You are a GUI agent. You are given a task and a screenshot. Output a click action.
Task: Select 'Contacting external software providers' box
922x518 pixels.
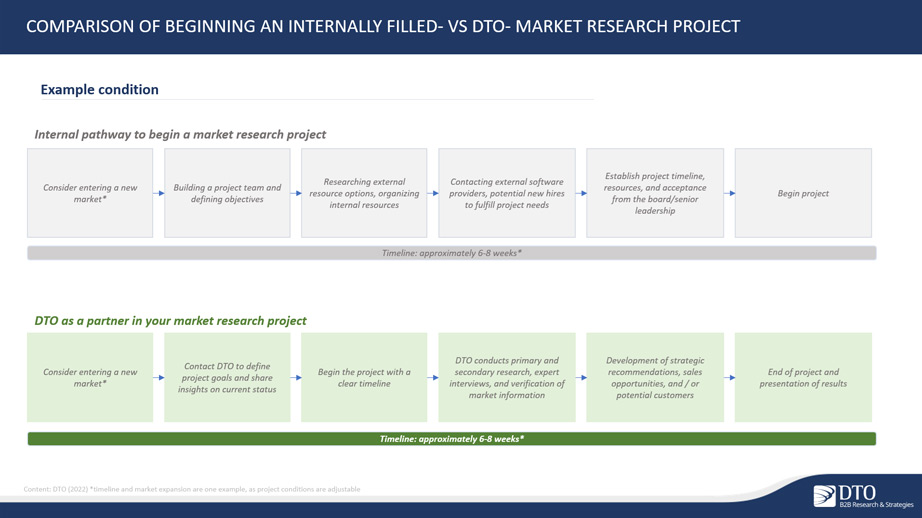(x=507, y=193)
